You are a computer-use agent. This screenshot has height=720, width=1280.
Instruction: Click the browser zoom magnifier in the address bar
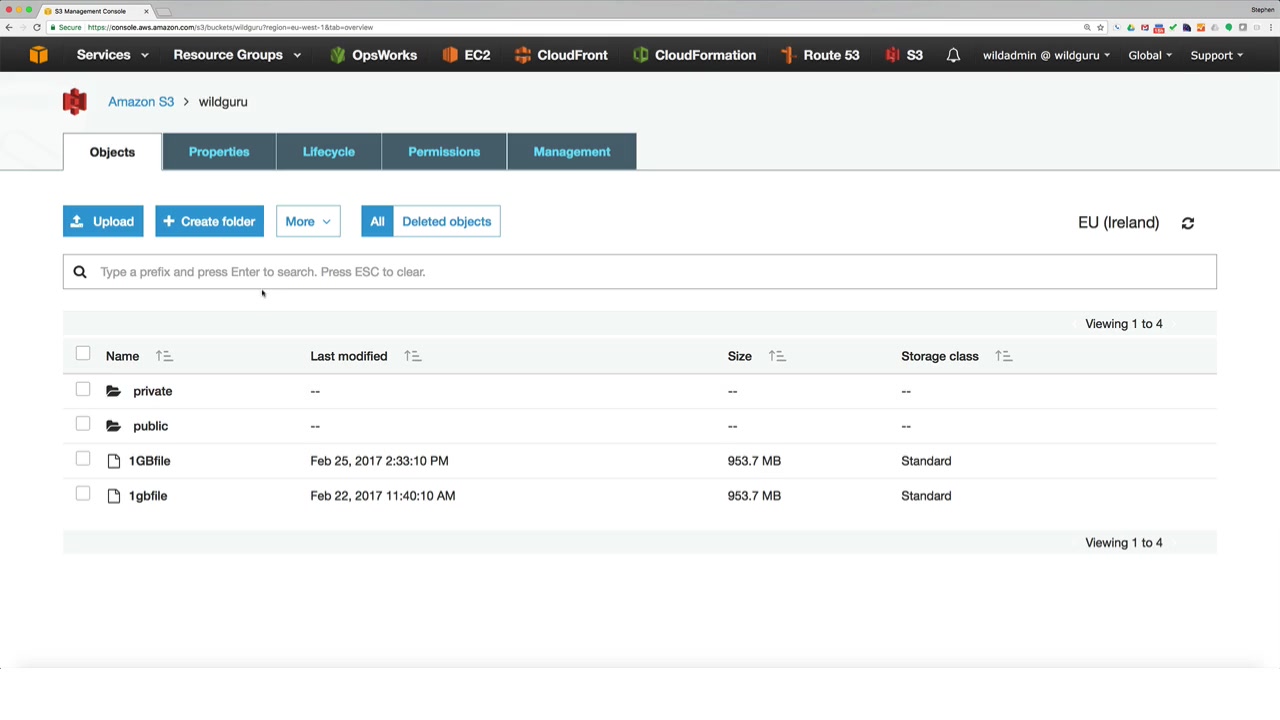pos(1087,27)
